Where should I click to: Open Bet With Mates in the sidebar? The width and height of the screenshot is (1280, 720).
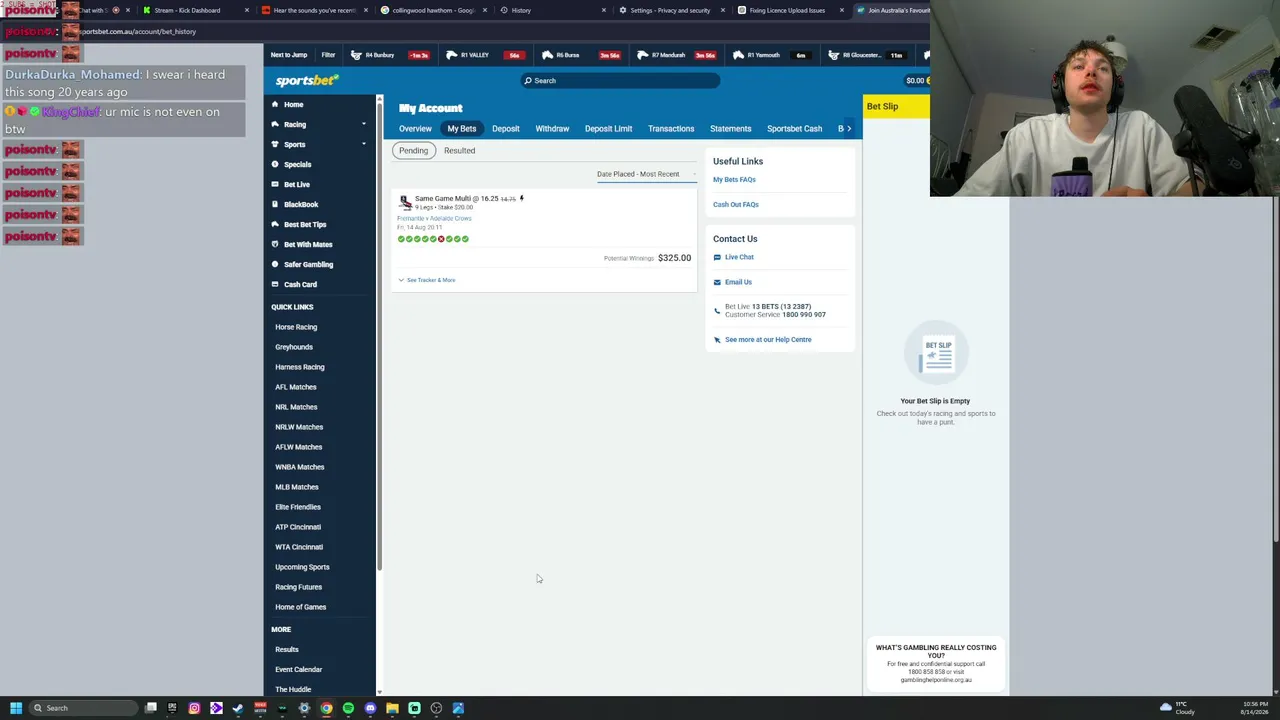tap(308, 244)
